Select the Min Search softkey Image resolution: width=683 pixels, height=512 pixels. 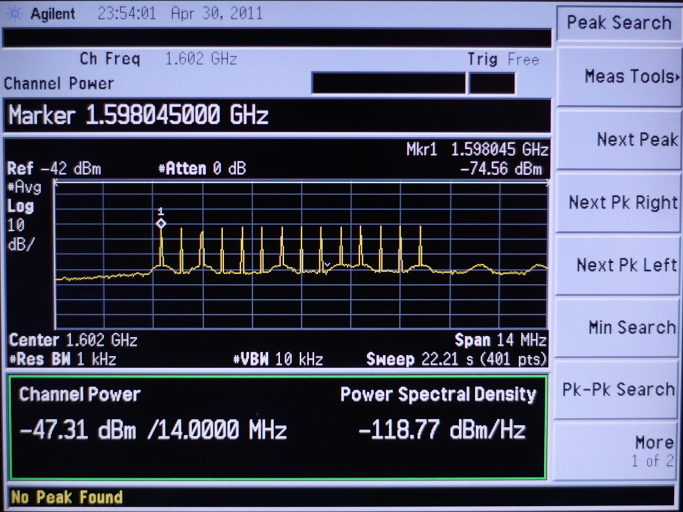click(620, 327)
